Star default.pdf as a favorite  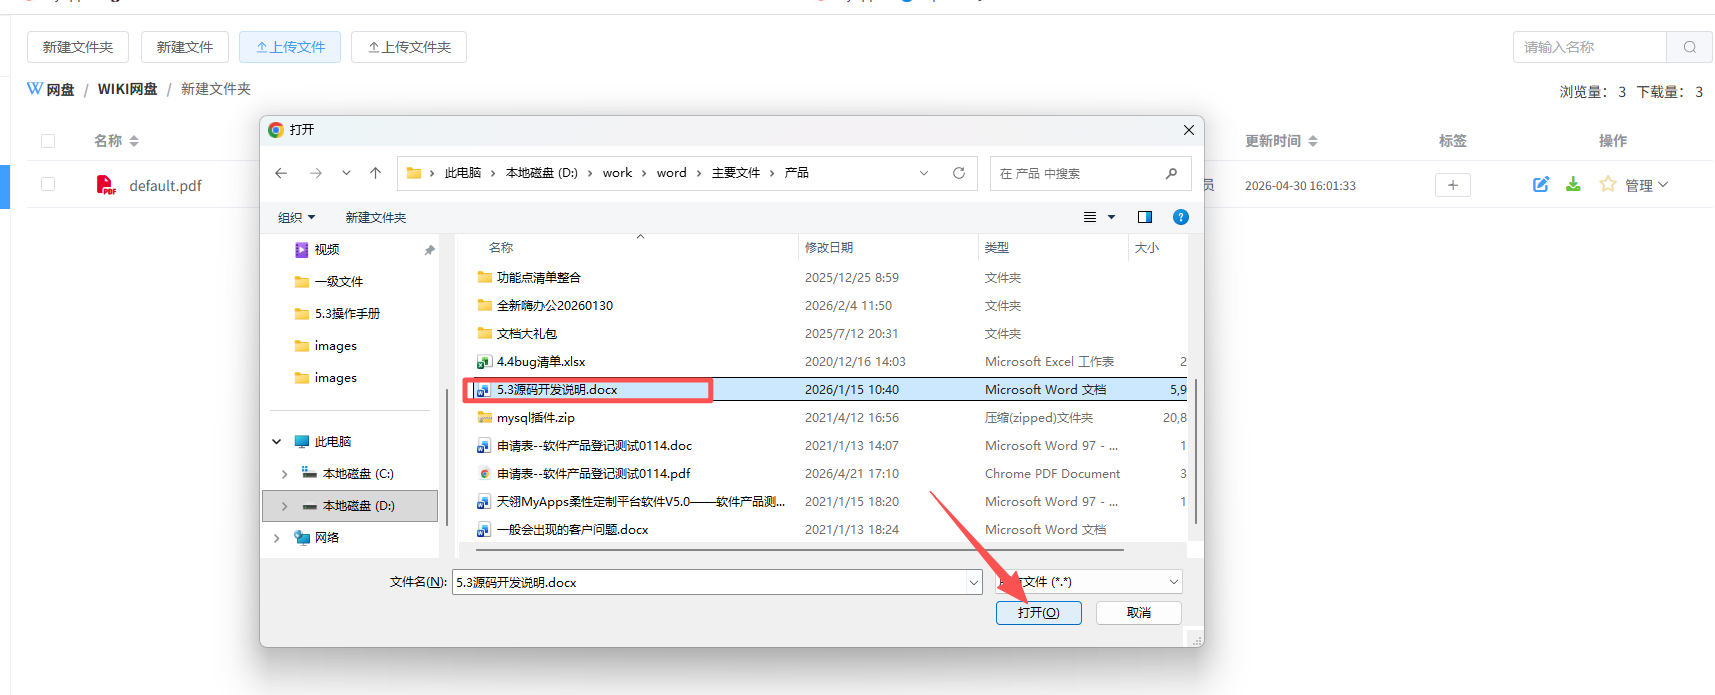[x=1608, y=184]
